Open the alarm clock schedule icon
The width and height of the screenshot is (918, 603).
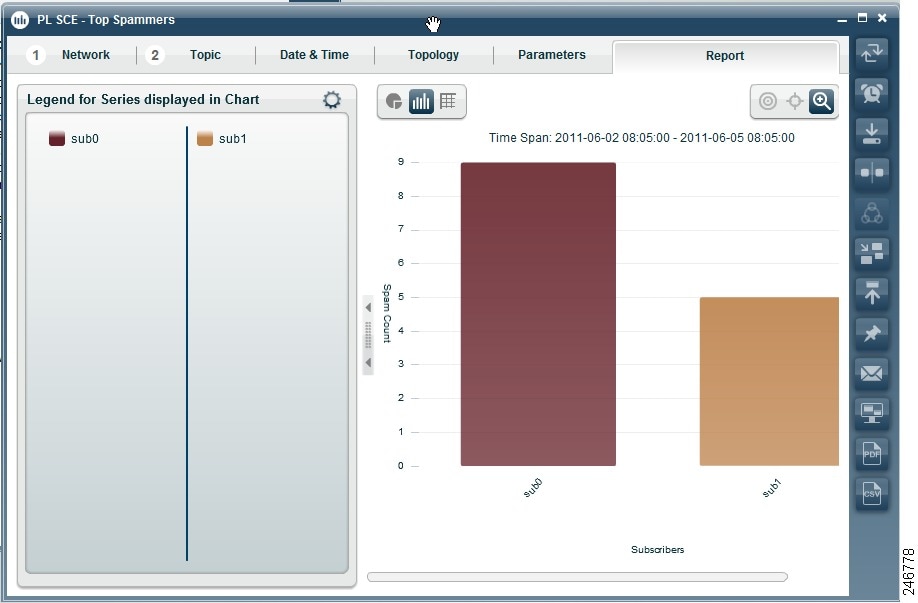pyautogui.click(x=872, y=92)
